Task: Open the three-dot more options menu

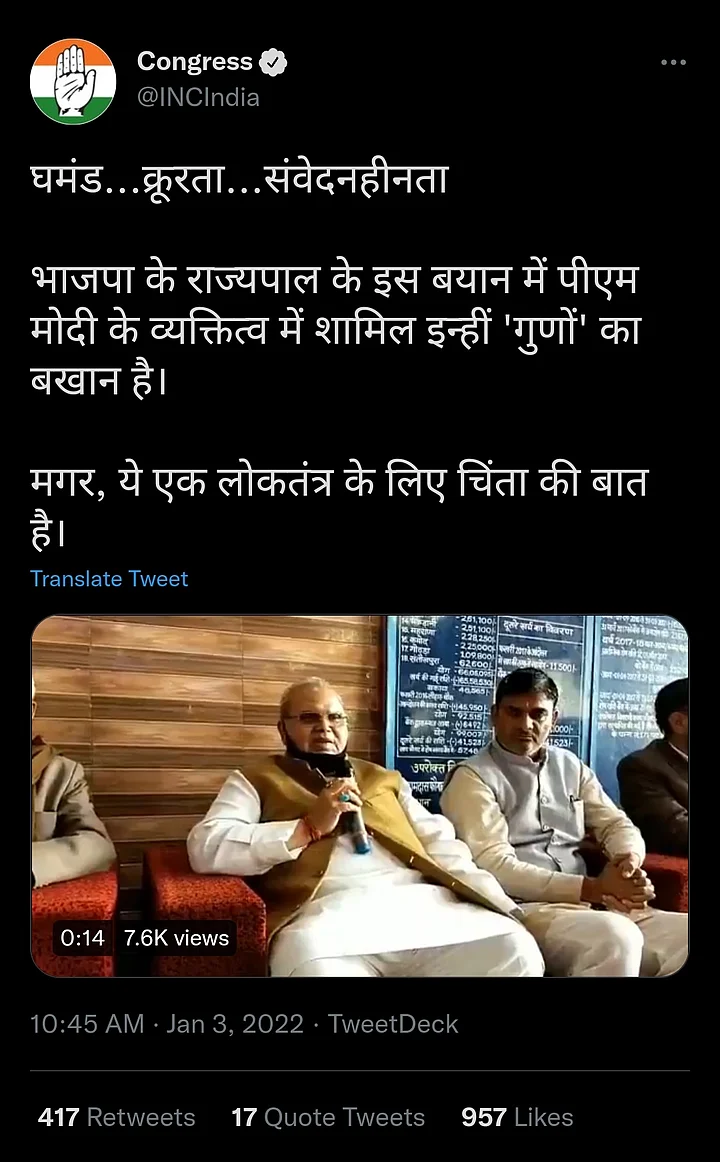Action: (x=673, y=62)
